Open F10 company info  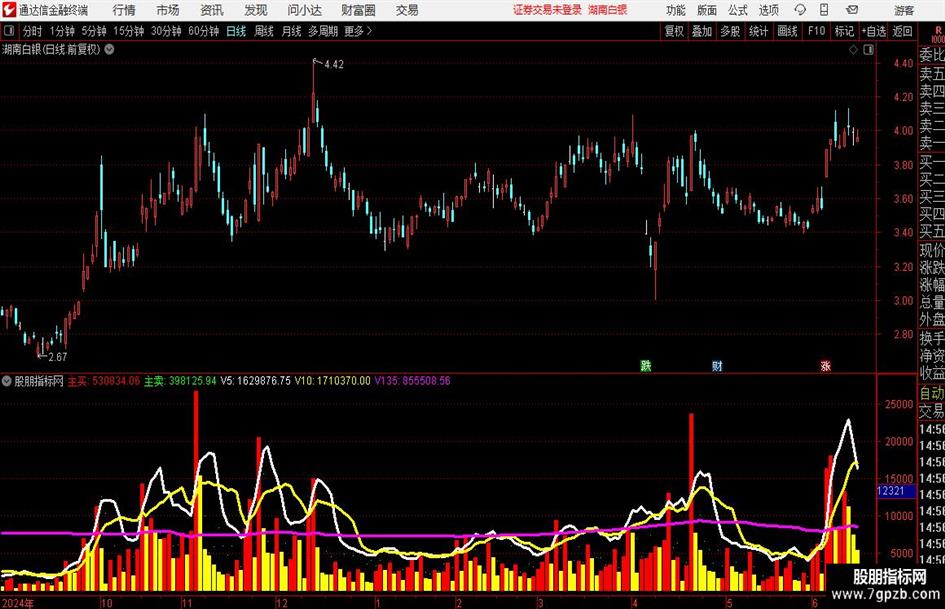[817, 31]
